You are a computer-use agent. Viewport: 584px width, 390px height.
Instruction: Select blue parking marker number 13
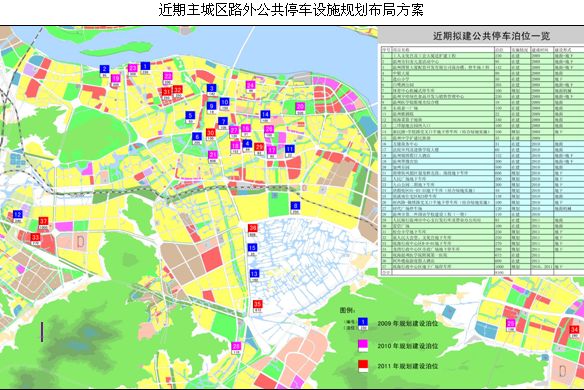click(254, 276)
